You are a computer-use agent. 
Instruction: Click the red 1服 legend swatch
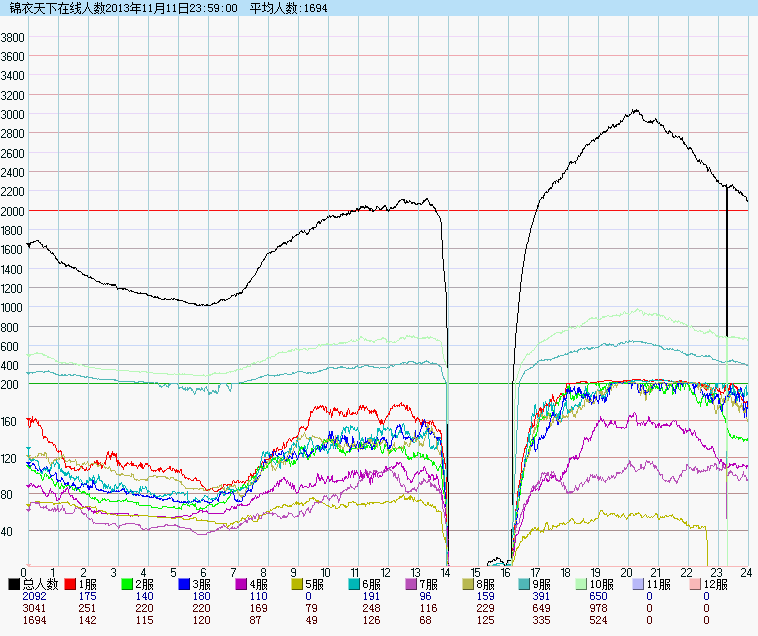pyautogui.click(x=71, y=583)
